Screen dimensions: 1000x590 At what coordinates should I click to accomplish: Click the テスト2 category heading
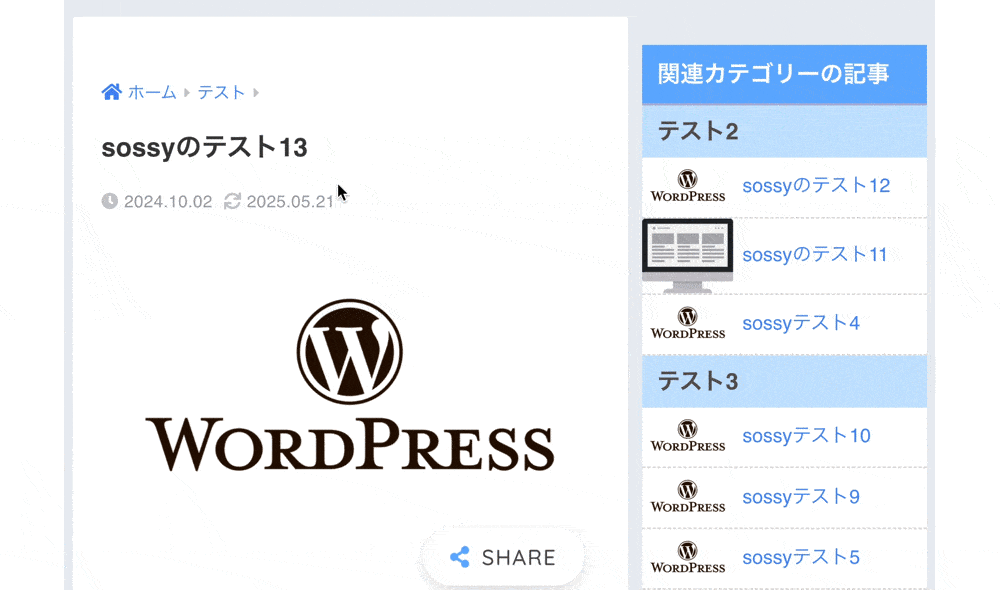[784, 131]
